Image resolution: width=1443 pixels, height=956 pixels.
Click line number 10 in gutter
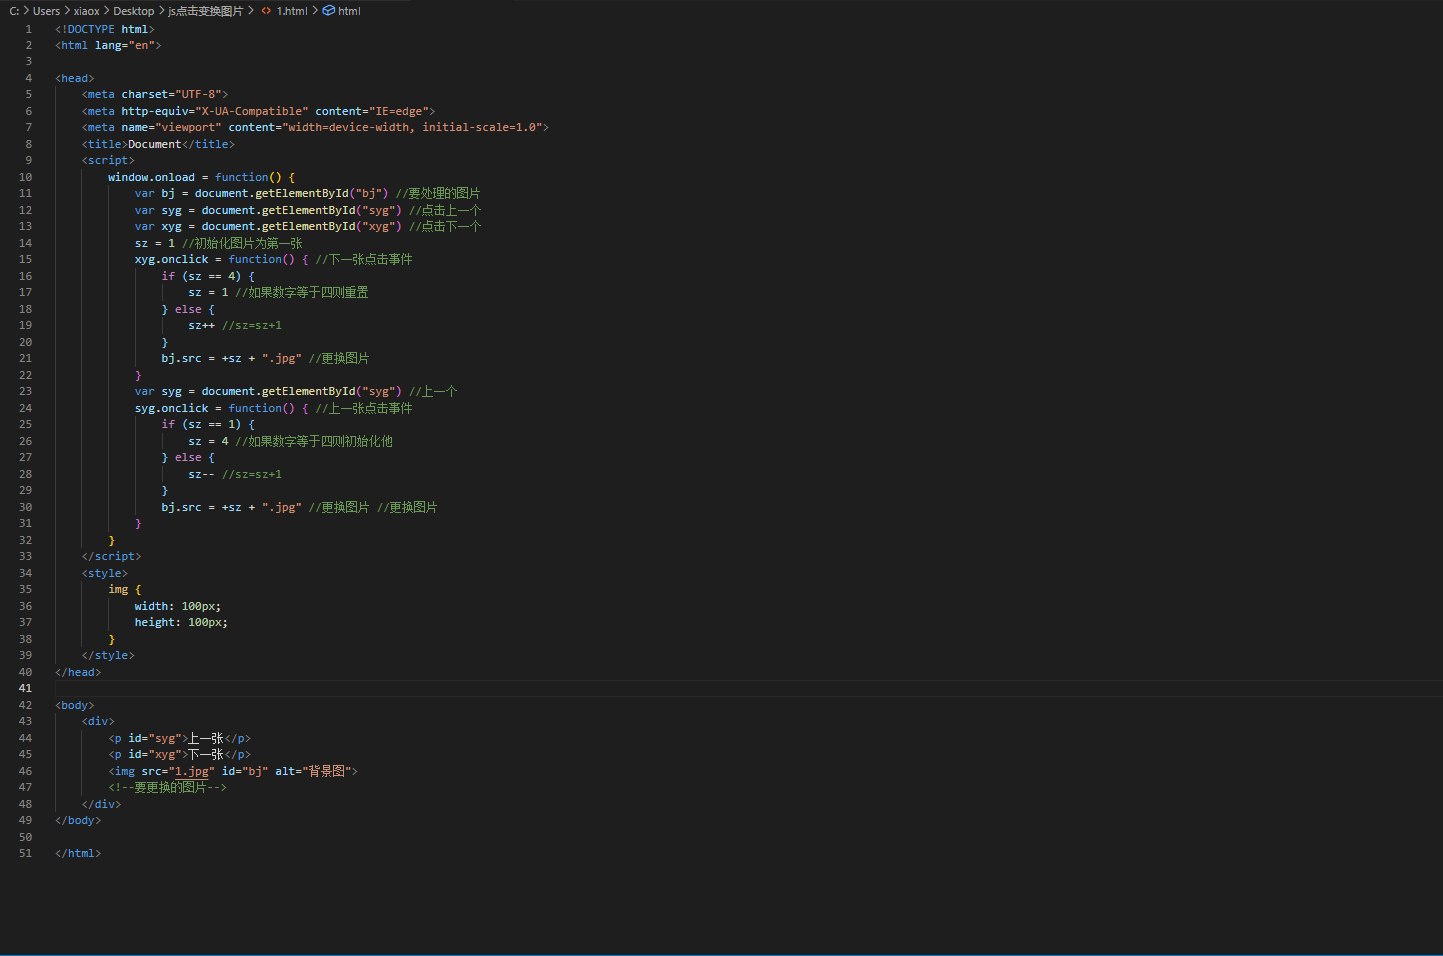tap(25, 177)
